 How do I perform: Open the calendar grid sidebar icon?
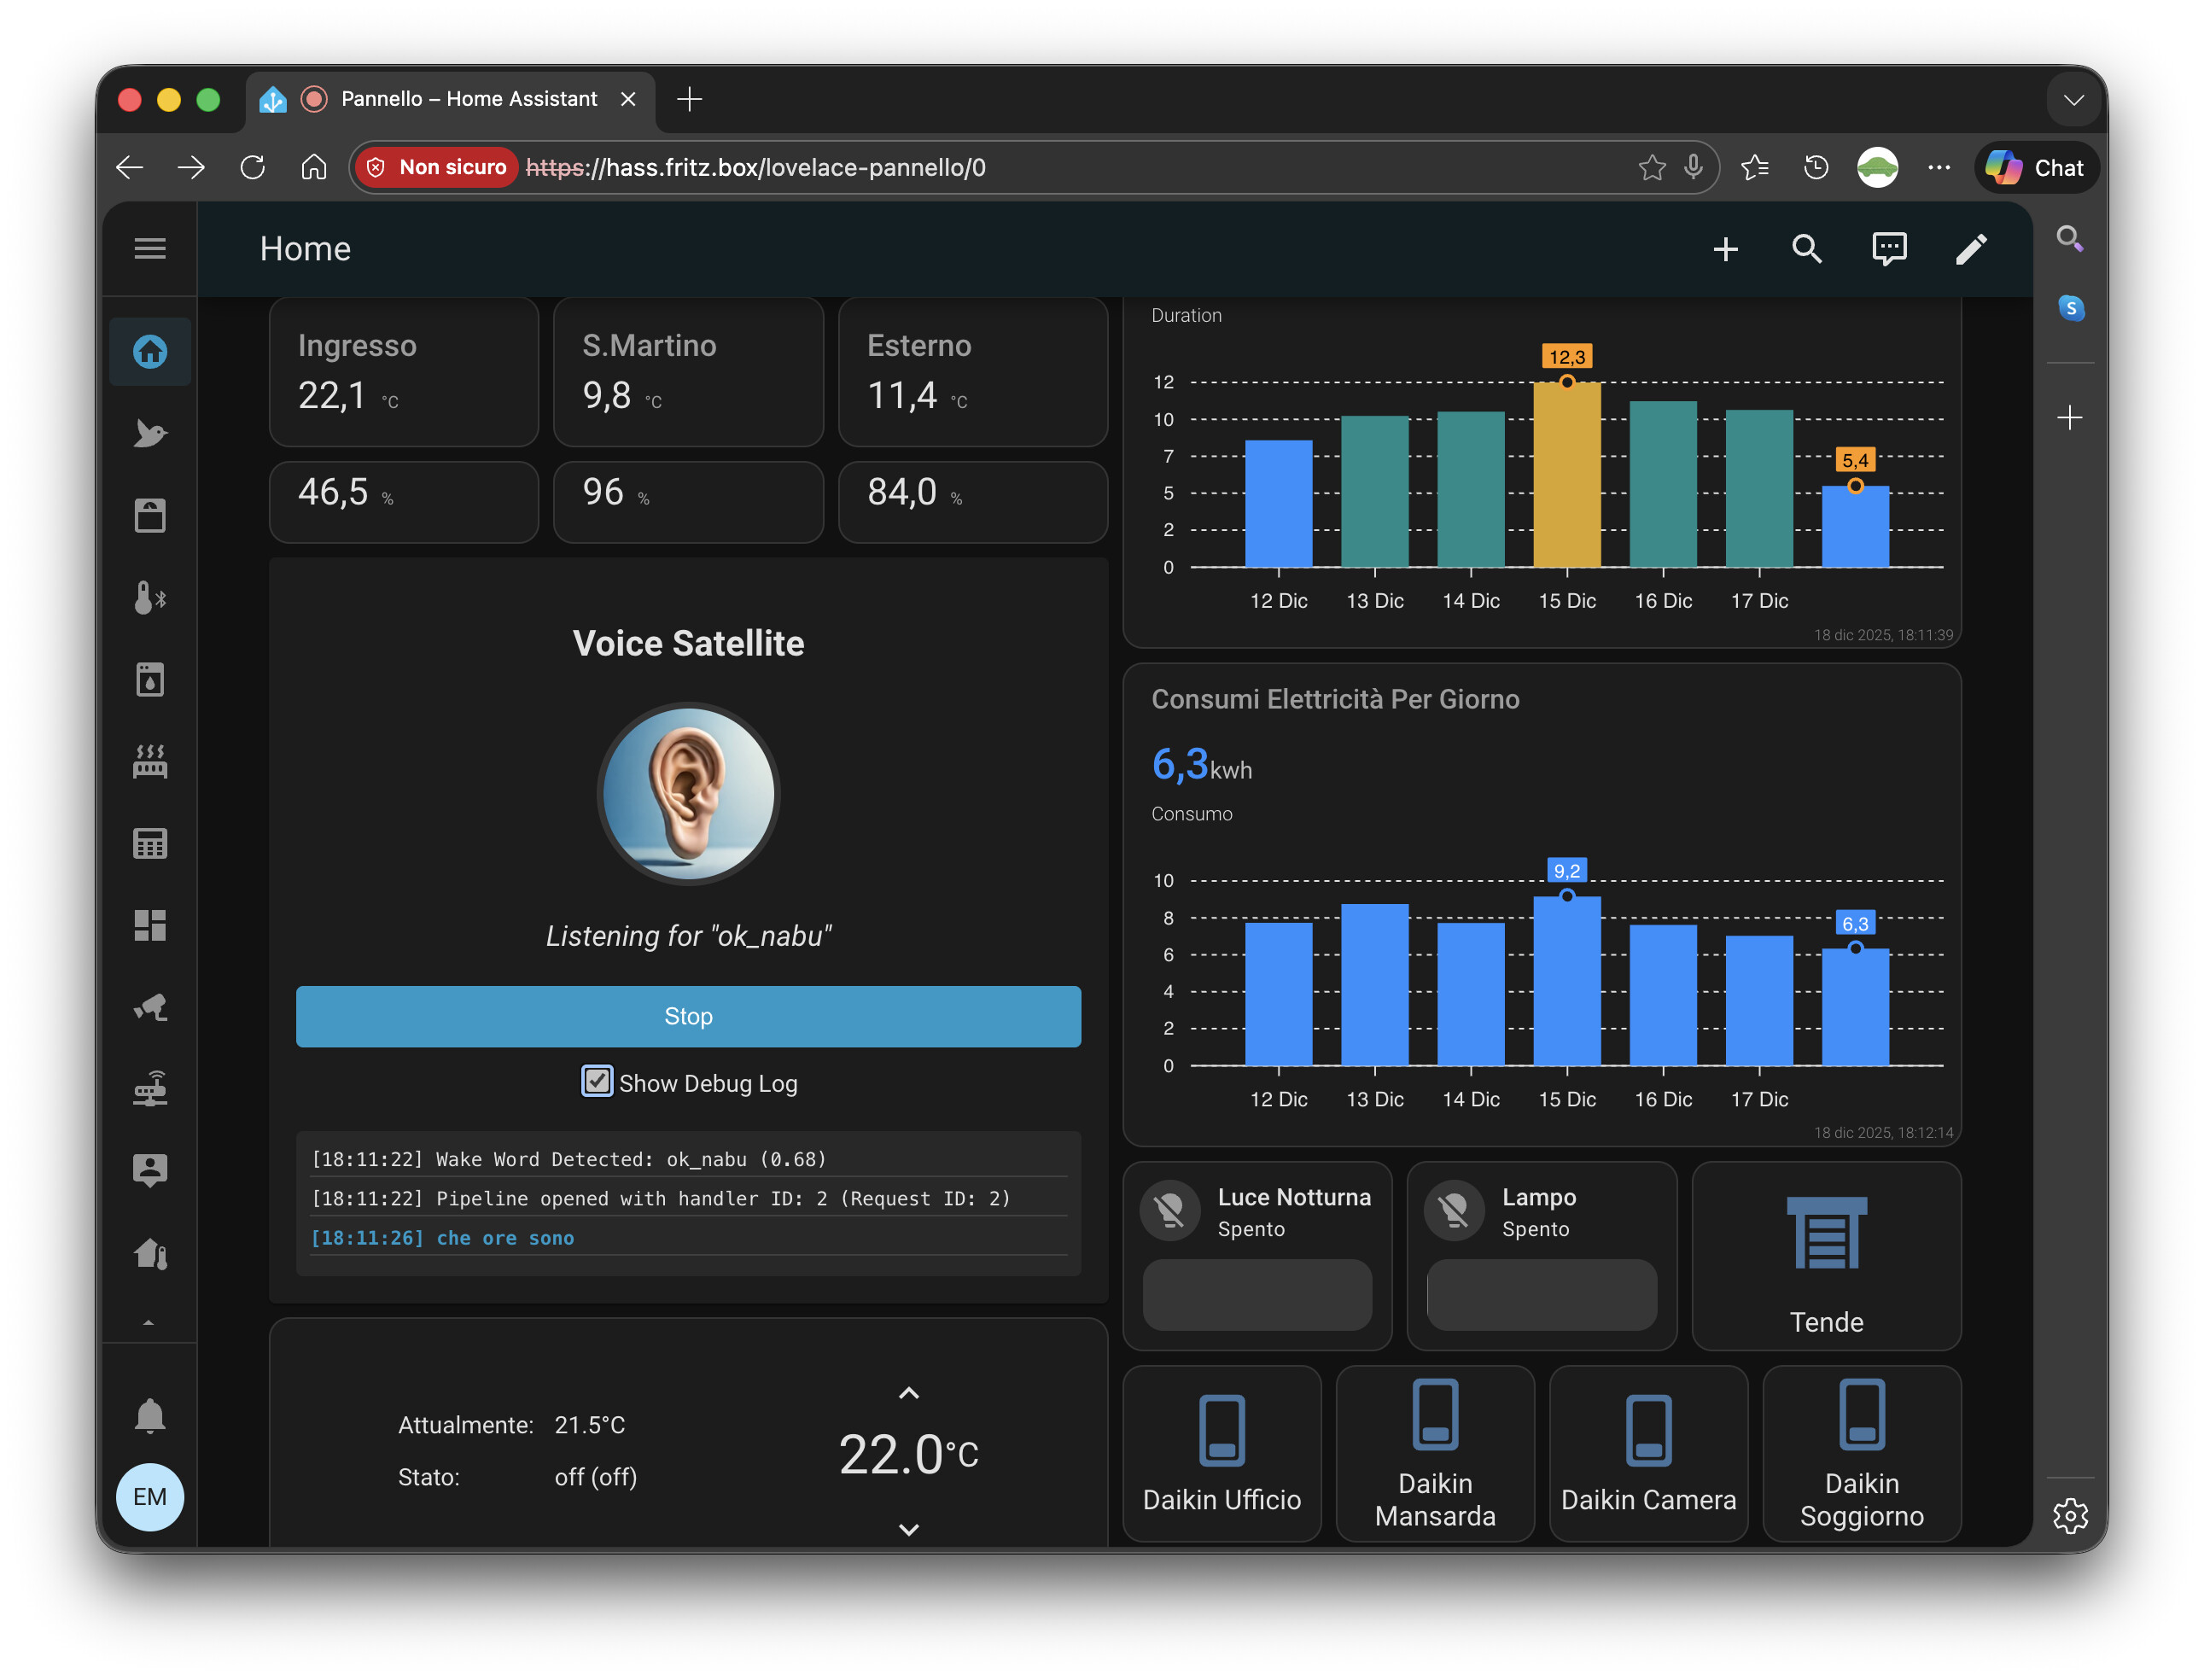tap(150, 843)
